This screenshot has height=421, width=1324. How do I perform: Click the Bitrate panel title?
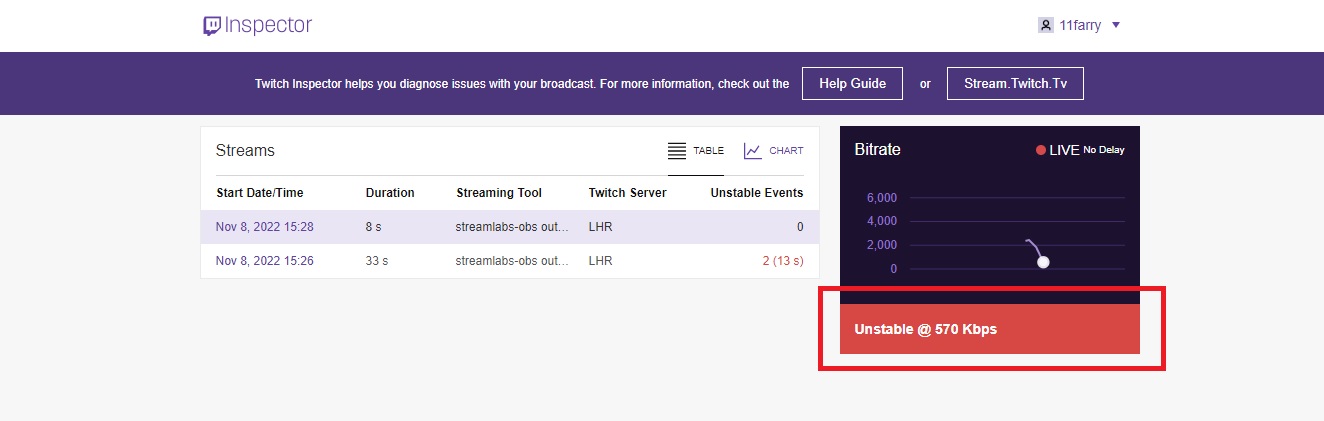(x=877, y=149)
